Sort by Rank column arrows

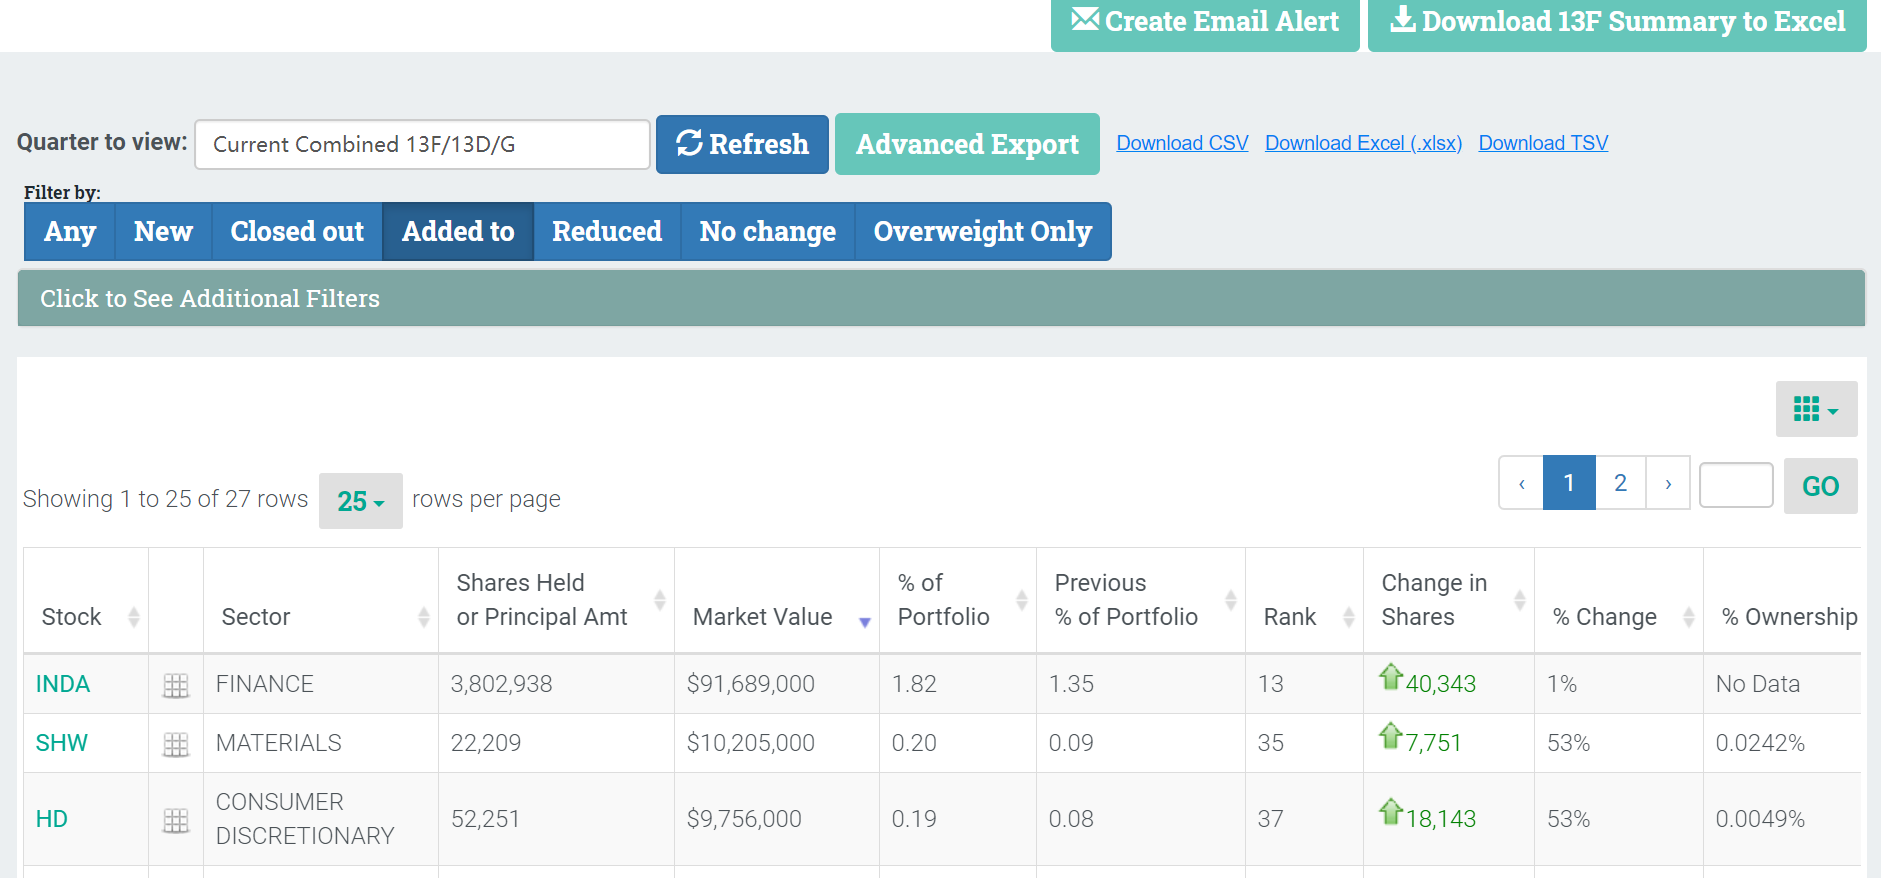(1349, 617)
